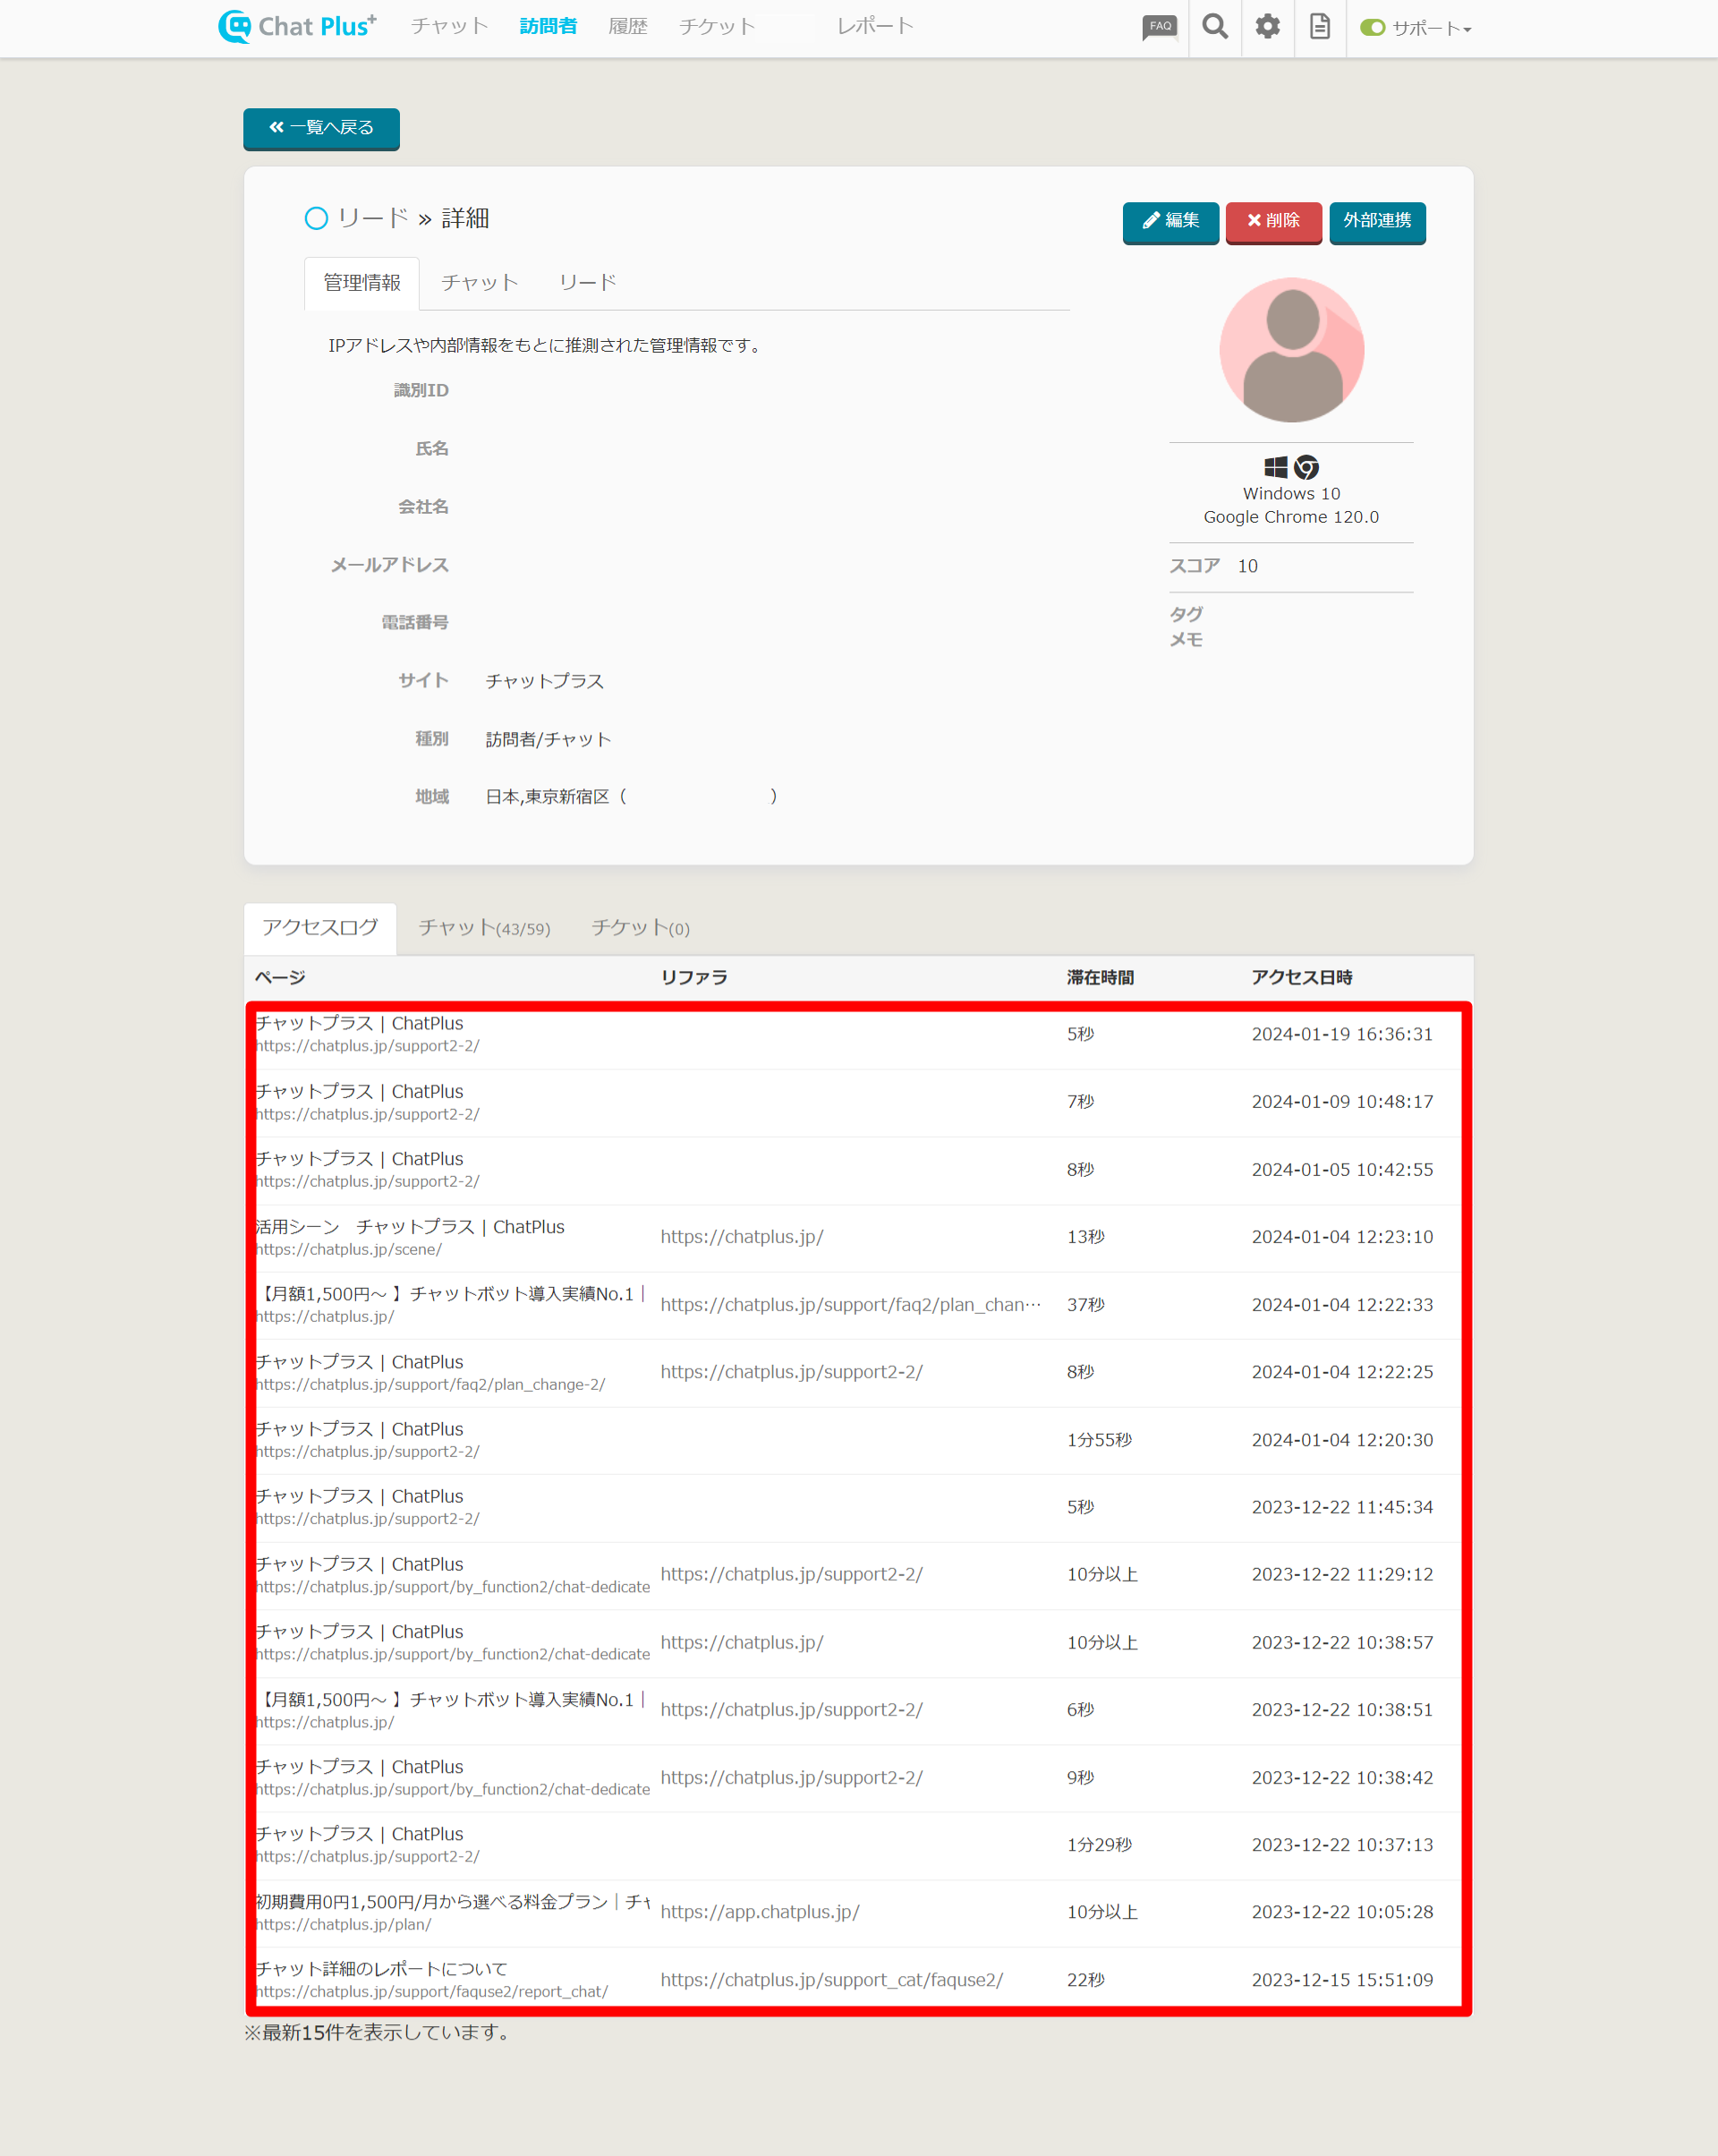Click the 1分29秒 stay time cell

coord(1099,1845)
